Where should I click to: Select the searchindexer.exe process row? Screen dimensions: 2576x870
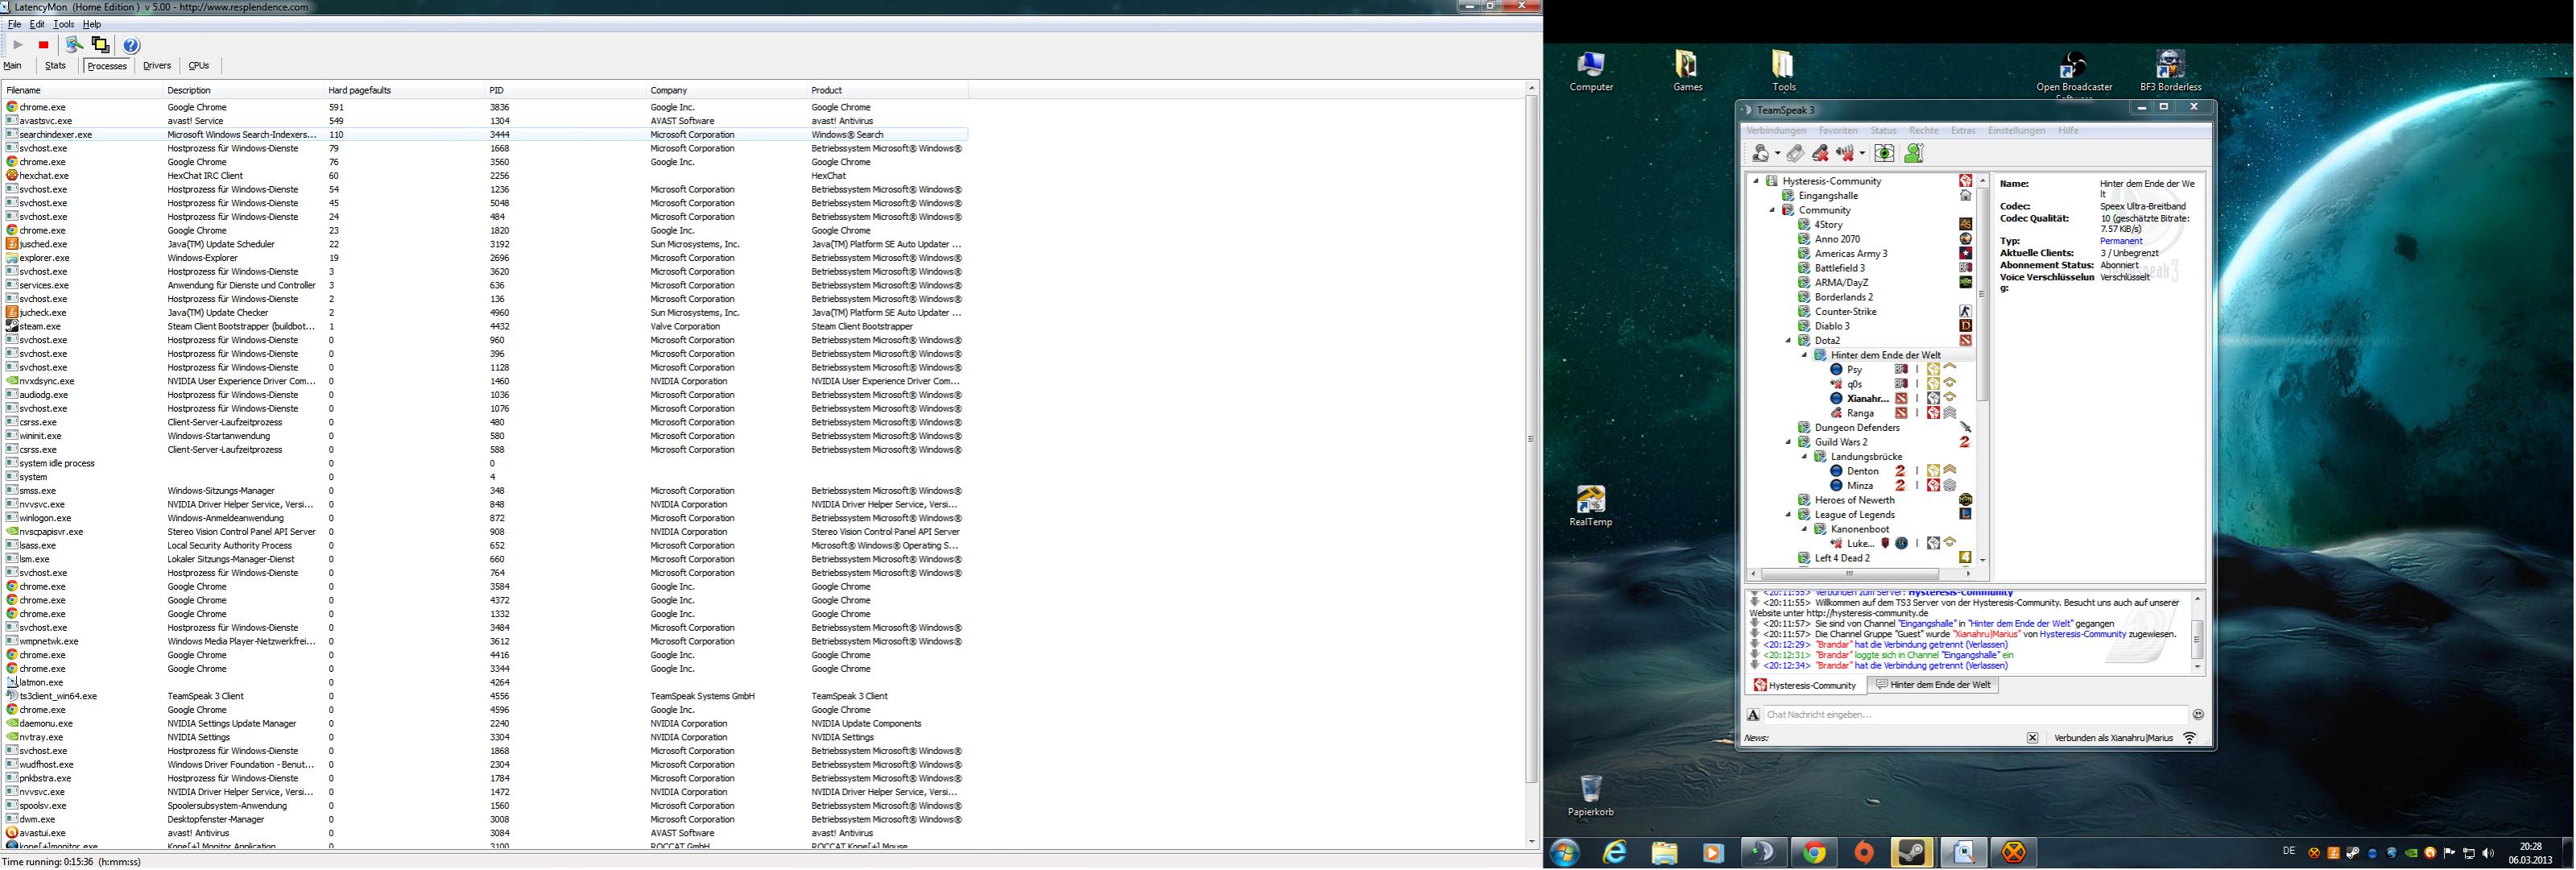[x=485, y=134]
